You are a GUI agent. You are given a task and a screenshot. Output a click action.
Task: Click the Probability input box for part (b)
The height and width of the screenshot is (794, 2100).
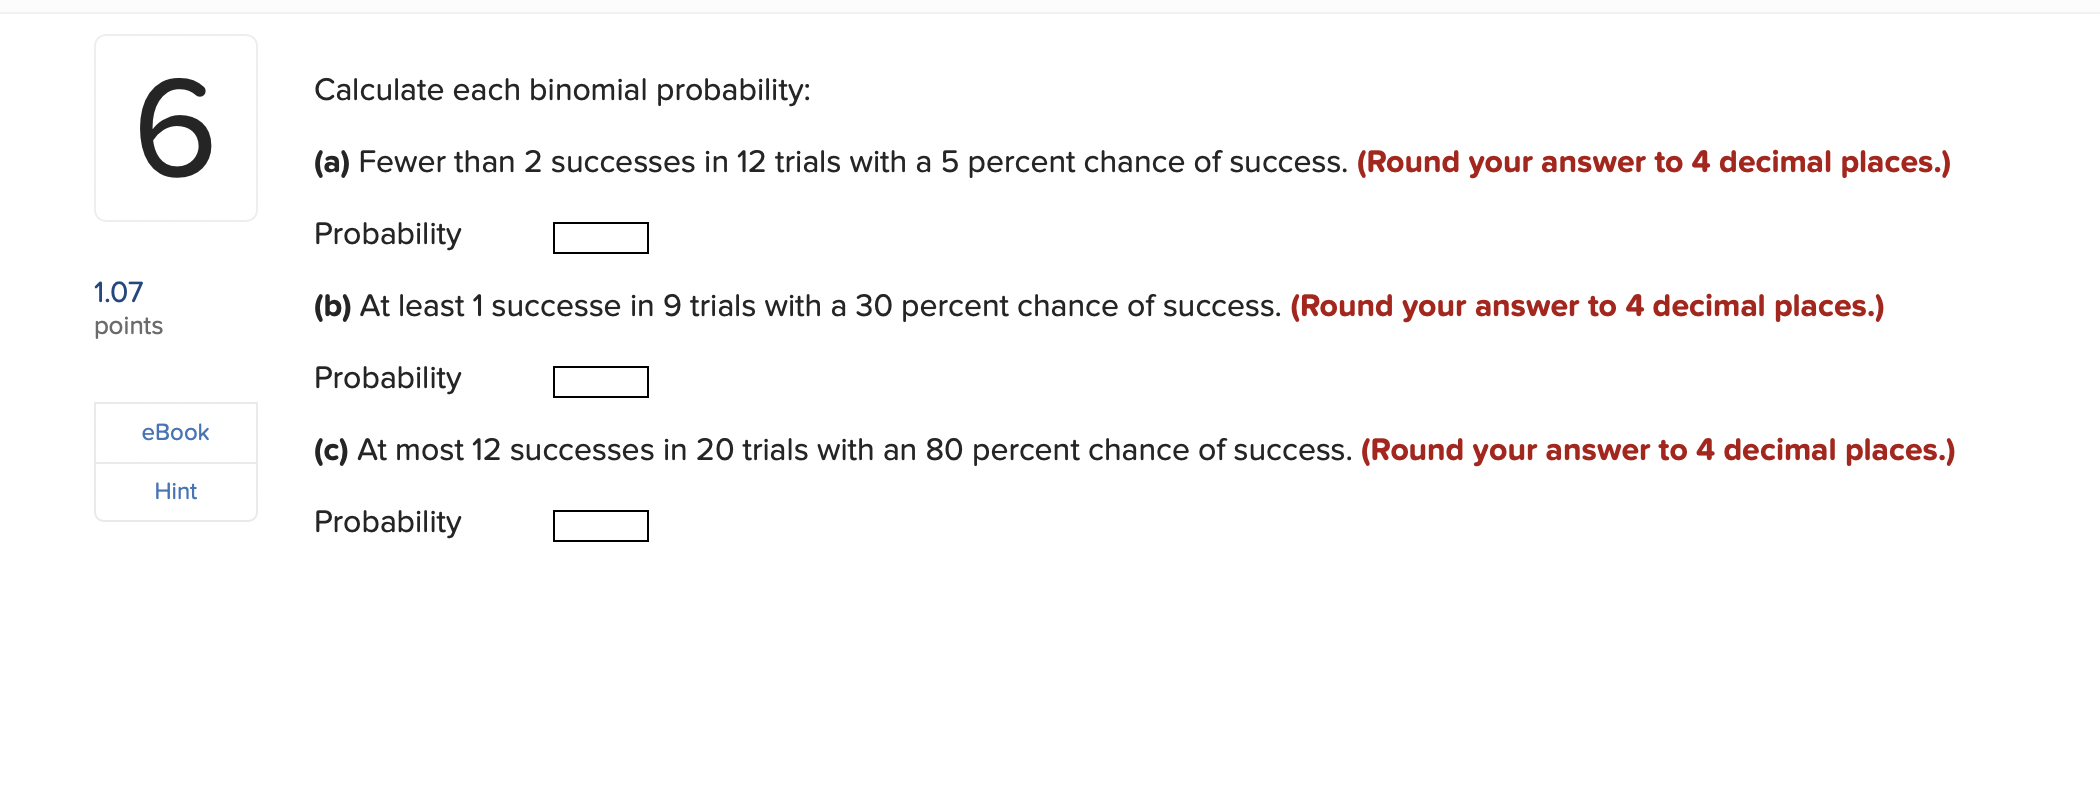(600, 381)
